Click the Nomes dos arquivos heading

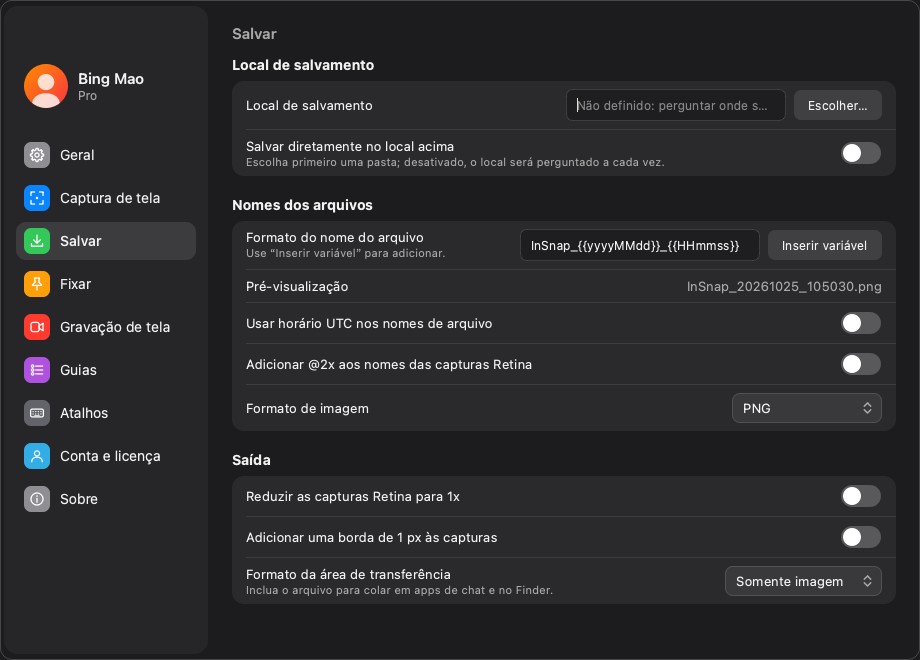pyautogui.click(x=302, y=205)
